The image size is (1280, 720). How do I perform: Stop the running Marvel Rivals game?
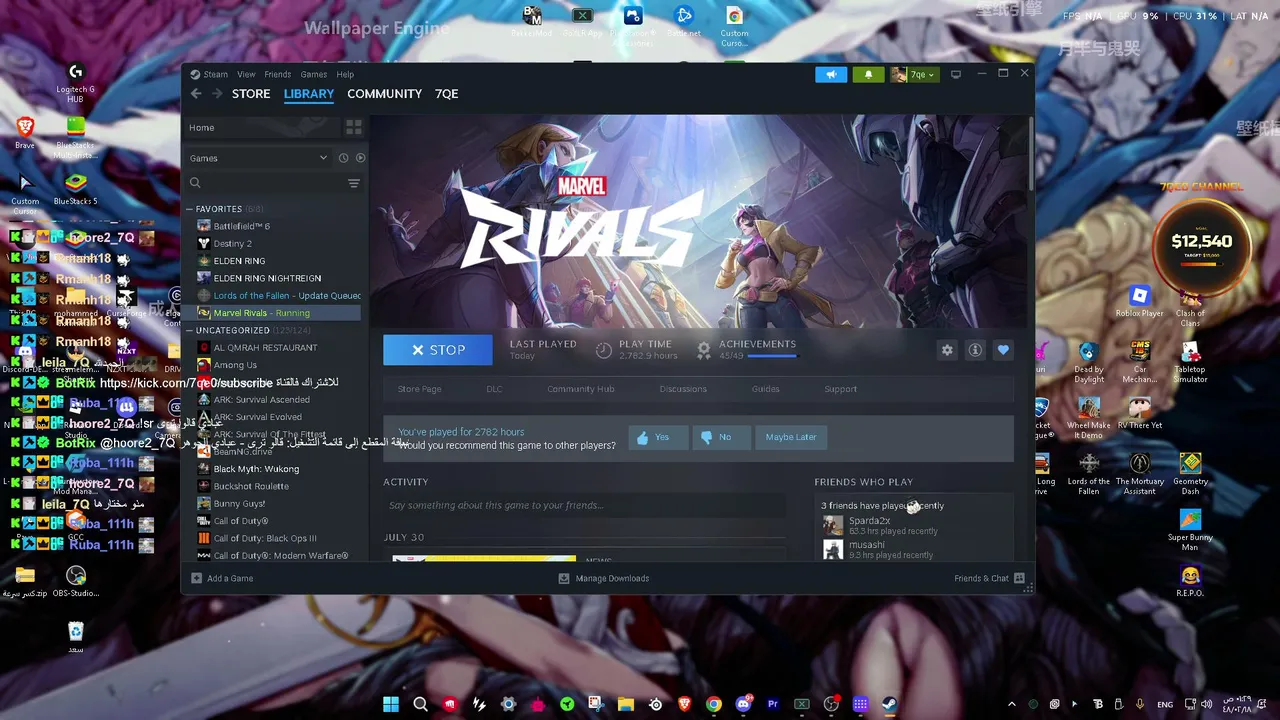click(x=438, y=350)
